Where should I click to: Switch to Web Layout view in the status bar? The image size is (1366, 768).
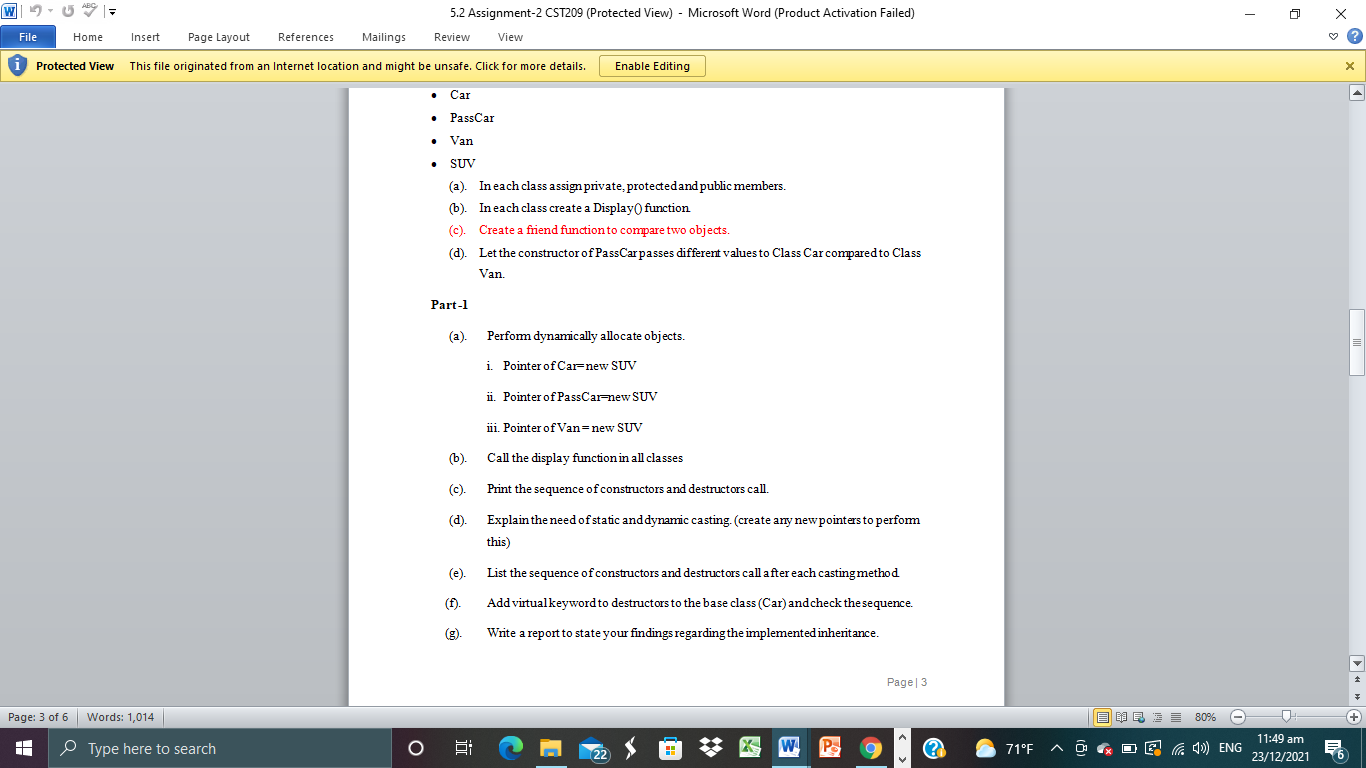coord(1138,716)
